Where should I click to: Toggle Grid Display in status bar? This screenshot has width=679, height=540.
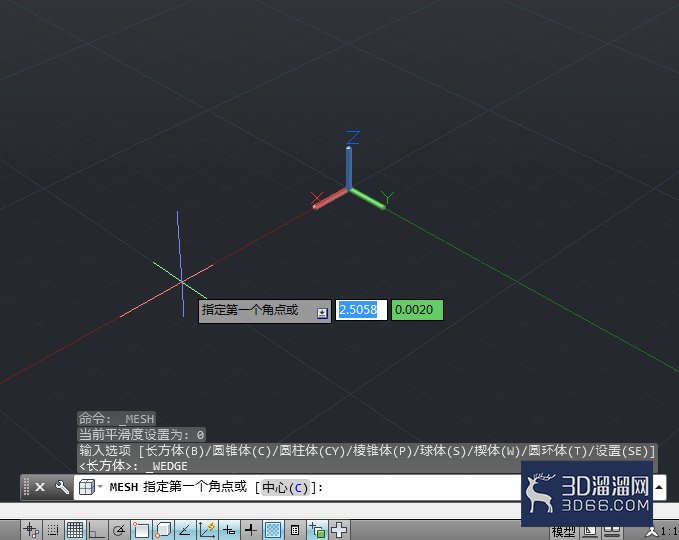pos(75,530)
